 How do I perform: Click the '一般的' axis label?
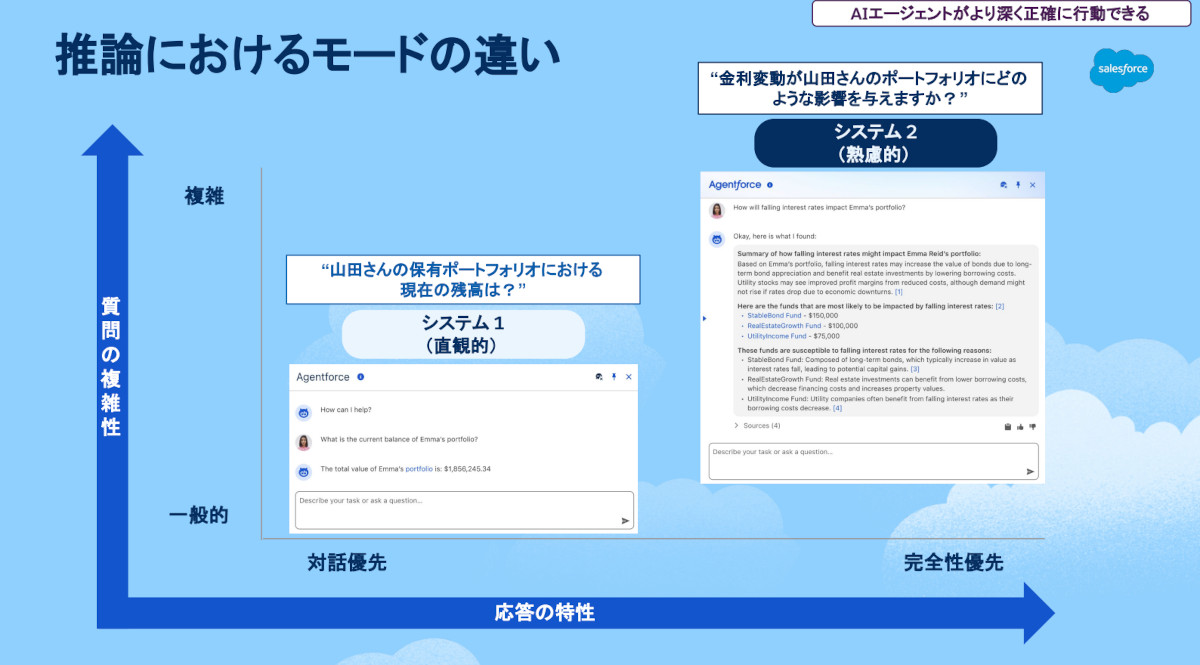[199, 516]
